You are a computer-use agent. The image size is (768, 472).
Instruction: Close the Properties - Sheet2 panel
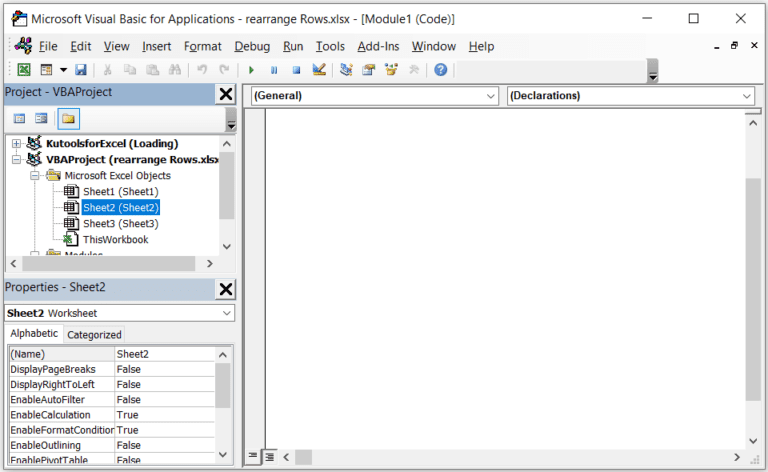point(226,289)
